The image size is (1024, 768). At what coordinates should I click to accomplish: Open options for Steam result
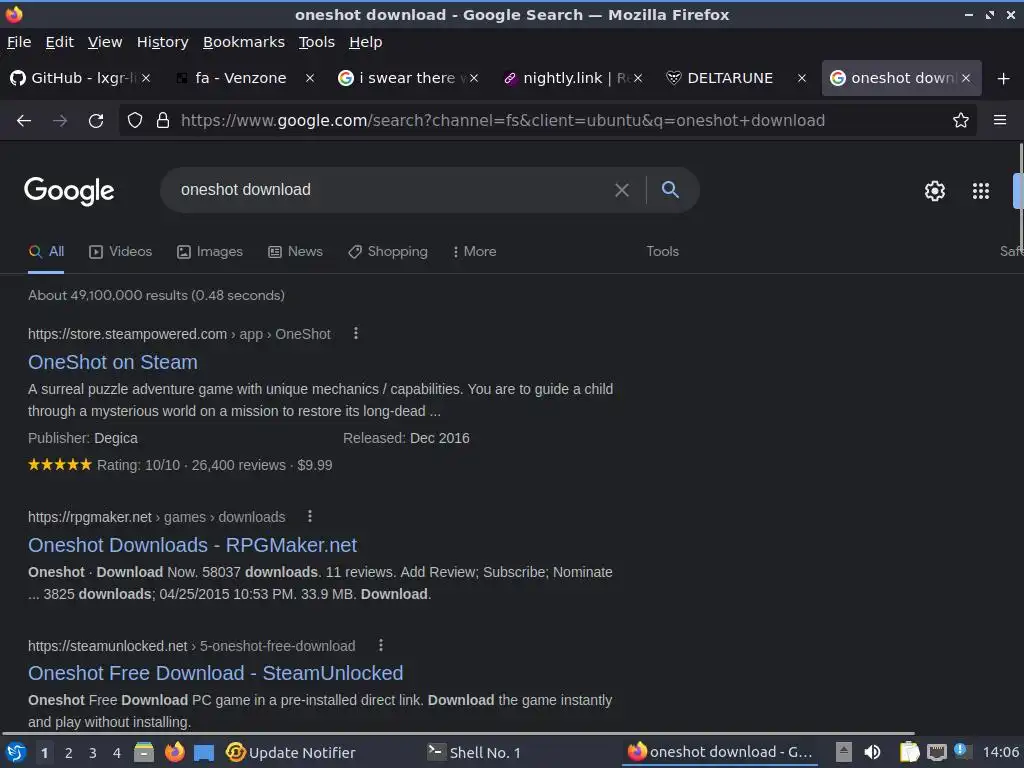(356, 334)
